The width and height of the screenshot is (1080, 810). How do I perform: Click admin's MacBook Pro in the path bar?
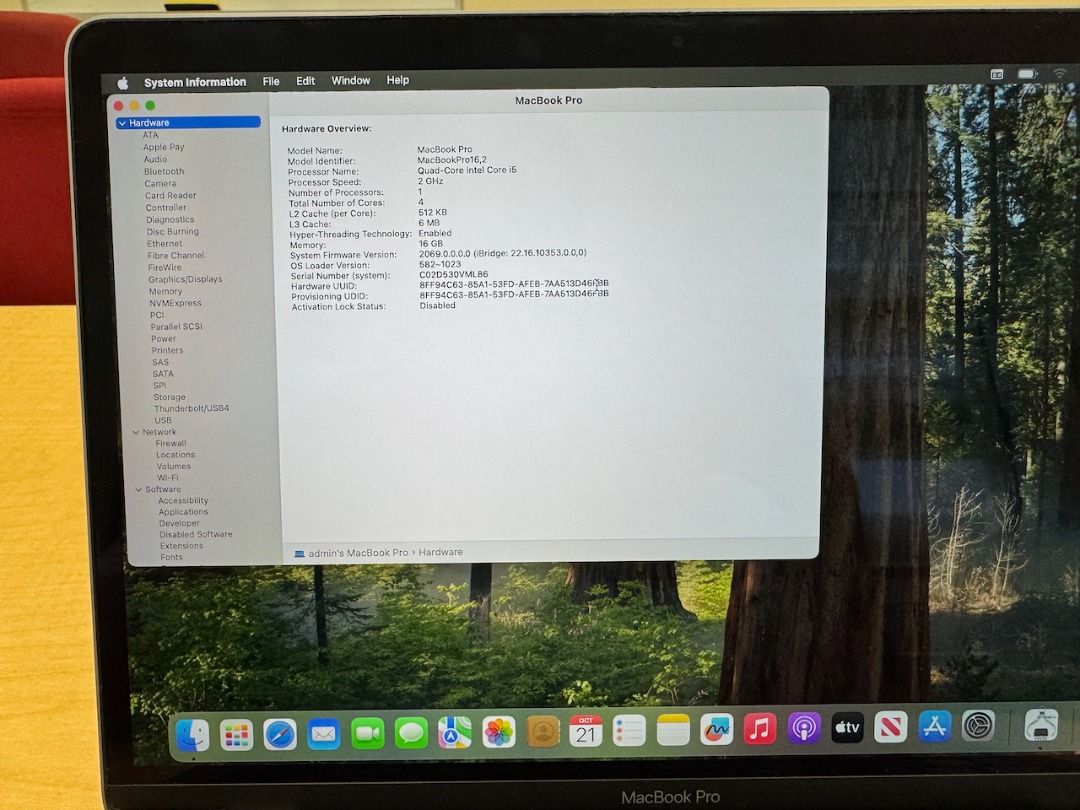tap(357, 552)
